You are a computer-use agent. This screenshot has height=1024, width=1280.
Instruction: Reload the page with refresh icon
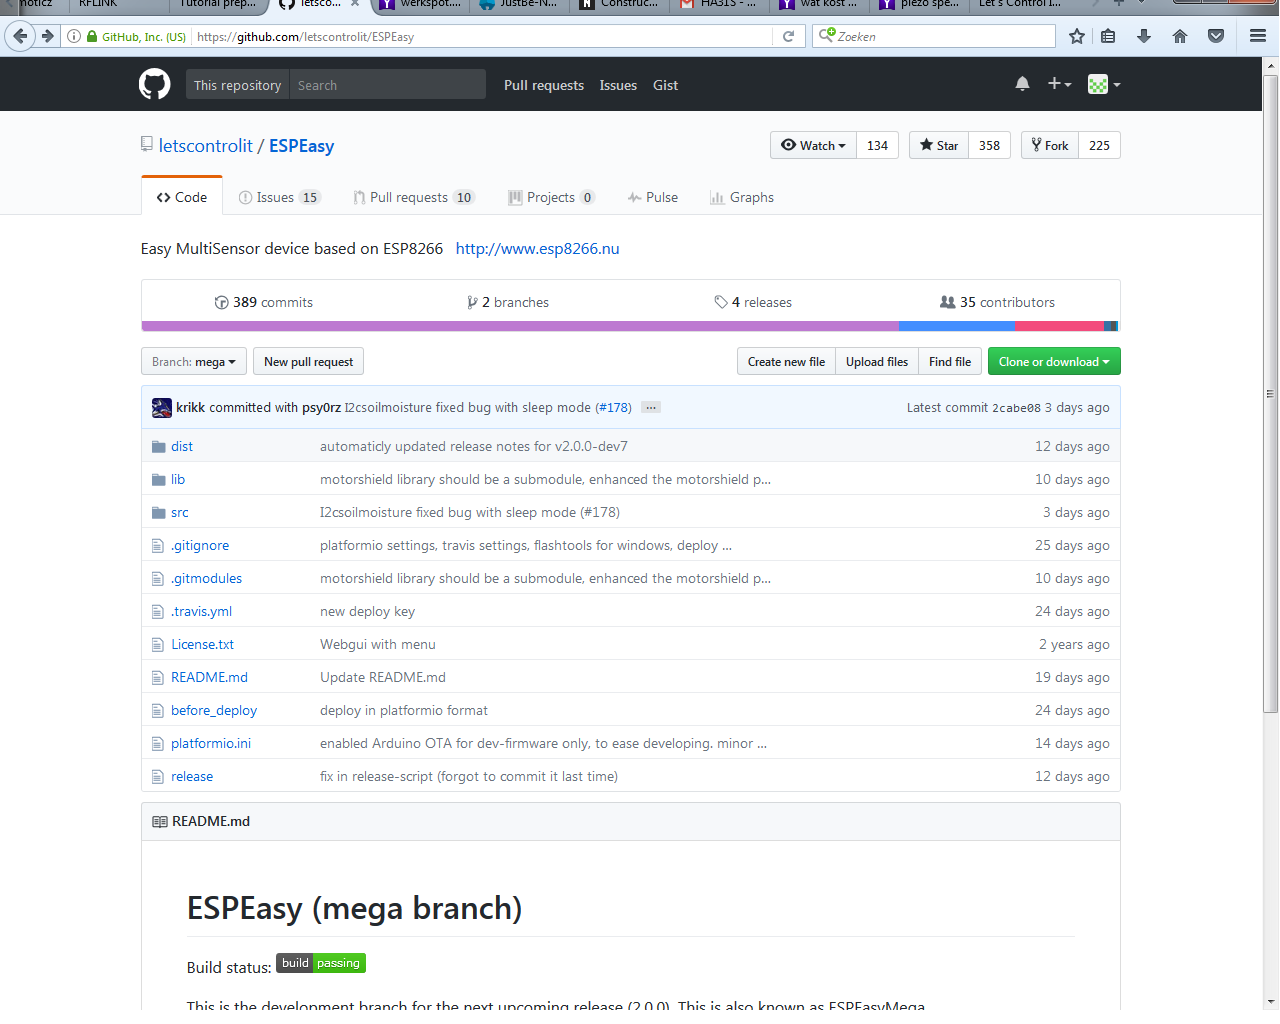pos(788,36)
